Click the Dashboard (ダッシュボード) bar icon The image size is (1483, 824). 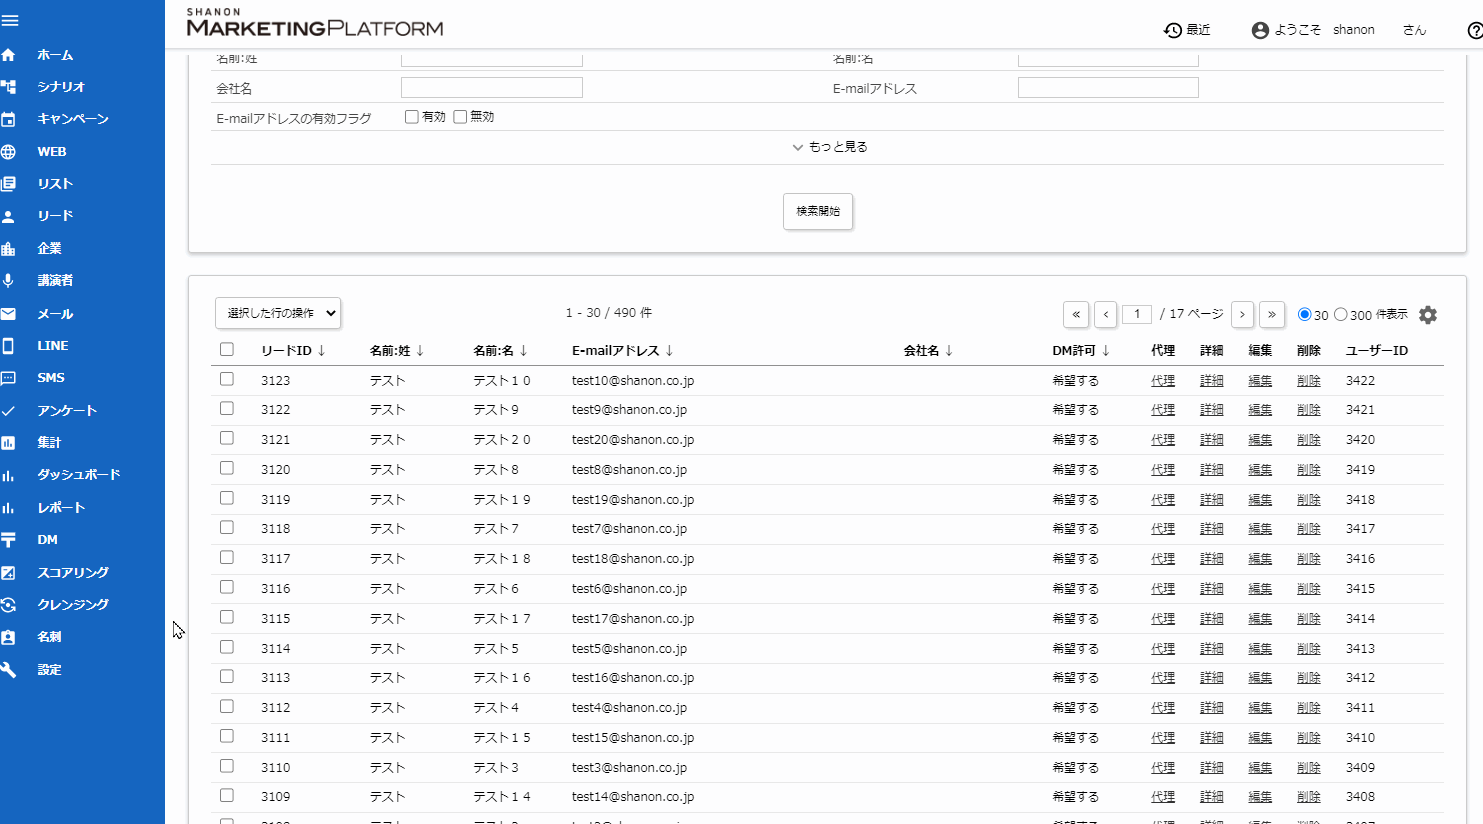coord(8,475)
